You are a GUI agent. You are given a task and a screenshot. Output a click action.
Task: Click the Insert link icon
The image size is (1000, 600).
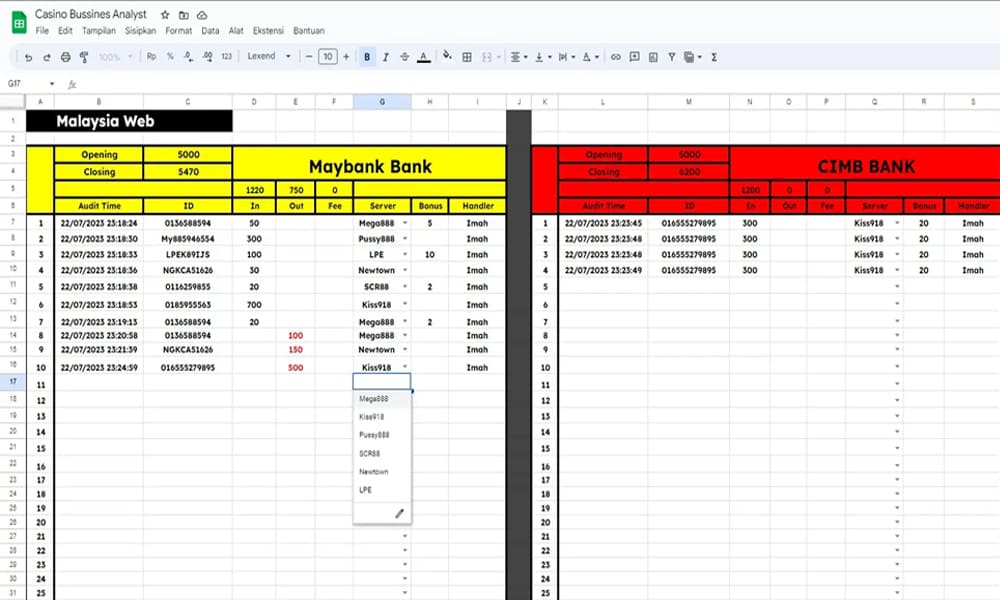click(x=615, y=57)
